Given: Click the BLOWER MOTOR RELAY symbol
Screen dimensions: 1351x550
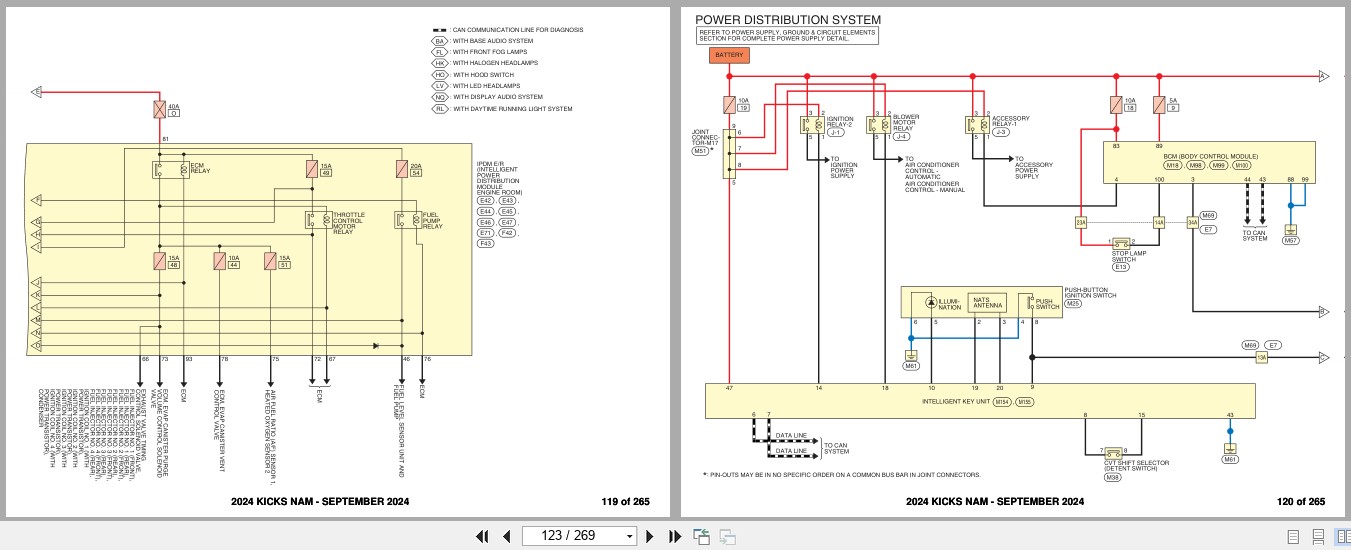Looking at the screenshot, I should pyautogui.click(x=878, y=125).
